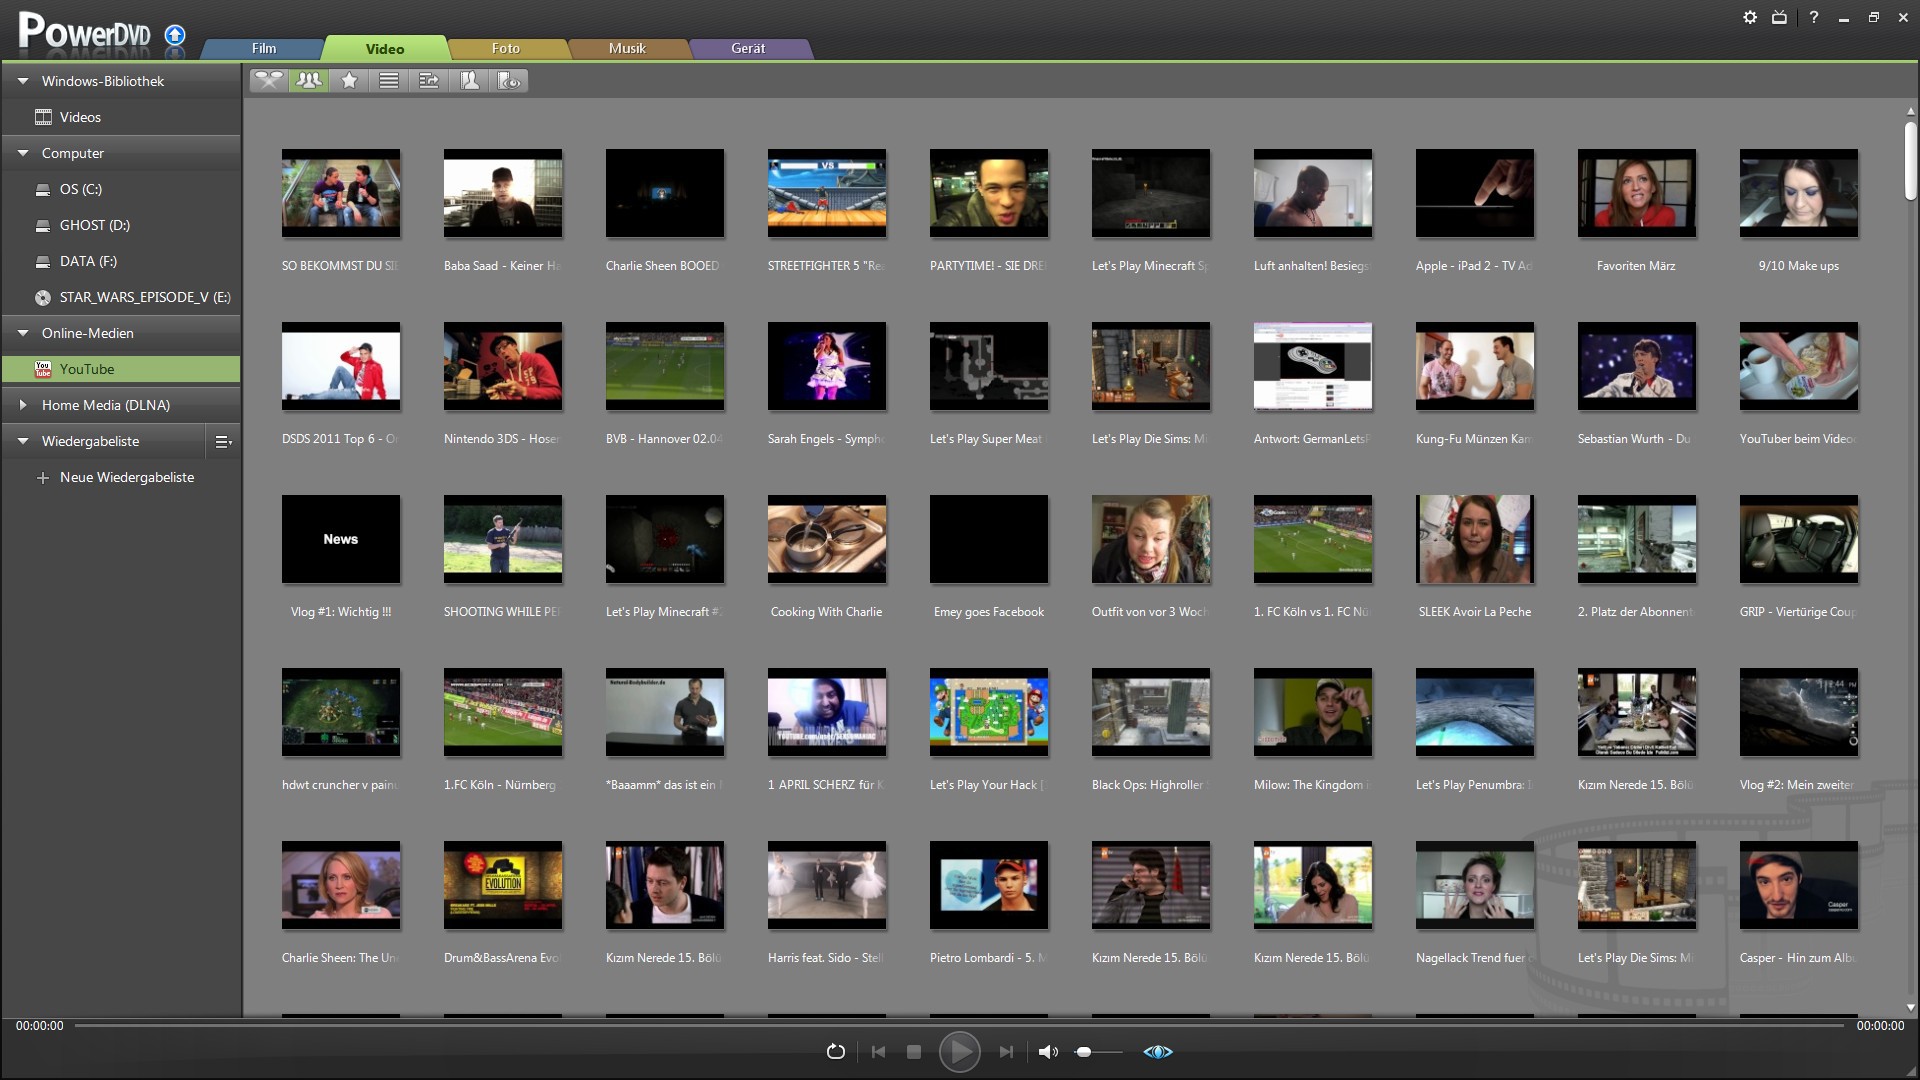This screenshot has height=1080, width=1920.
Task: Collapse the Windows-Bibliothek section
Action: [22, 81]
